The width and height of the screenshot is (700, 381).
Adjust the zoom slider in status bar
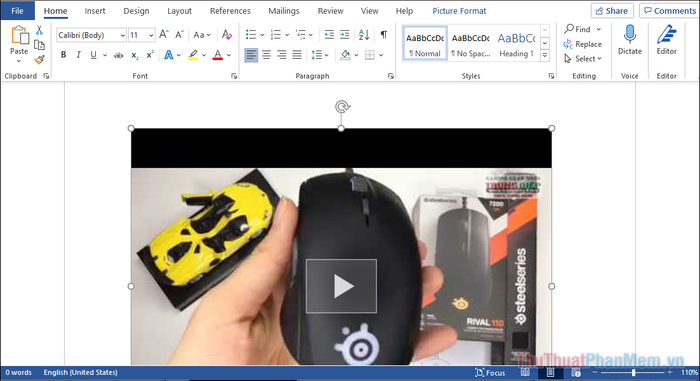[x=633, y=373]
